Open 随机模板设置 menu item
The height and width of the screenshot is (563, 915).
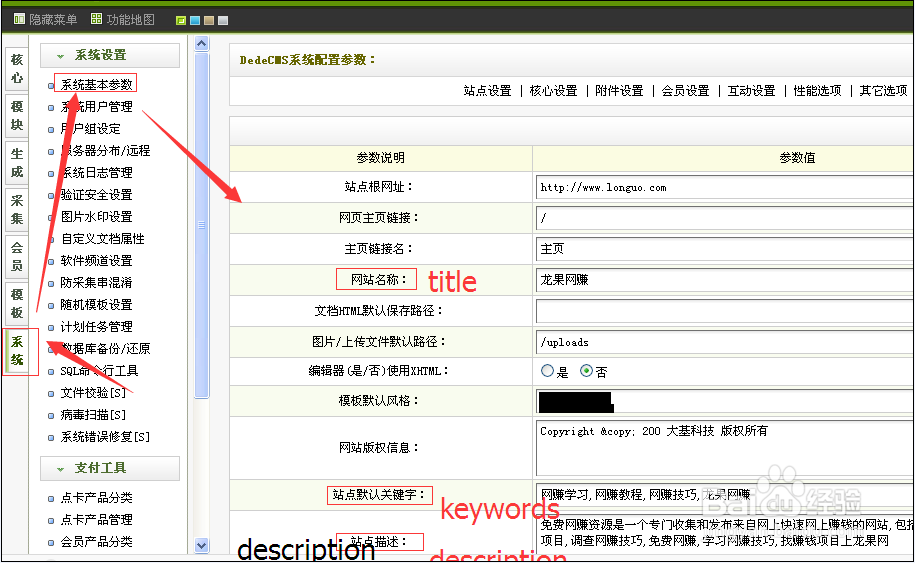click(x=97, y=305)
